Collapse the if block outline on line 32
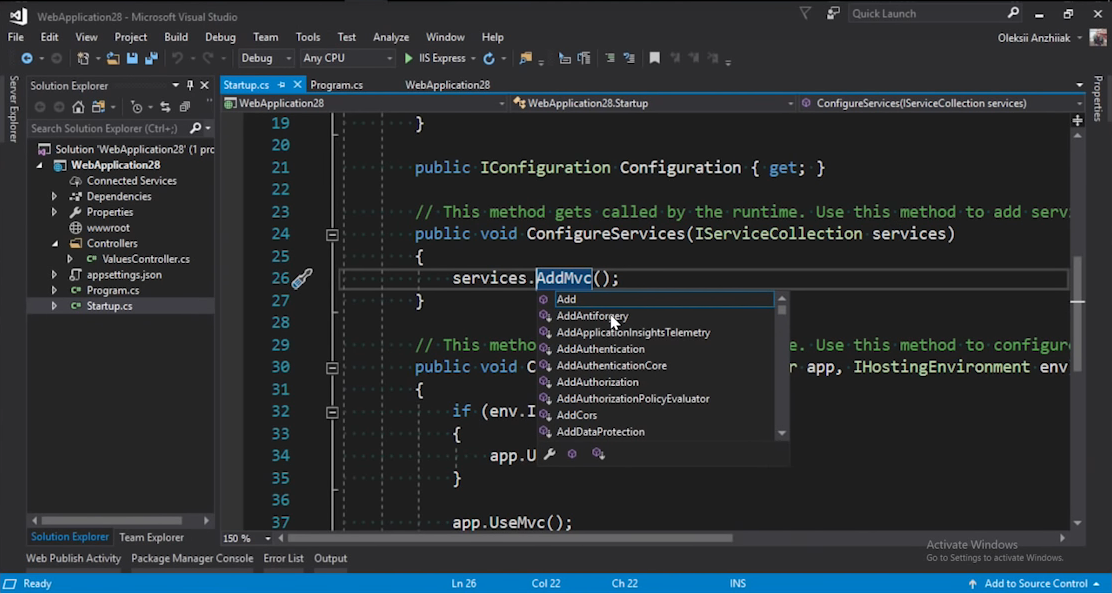The height and width of the screenshot is (594, 1112). [x=332, y=413]
